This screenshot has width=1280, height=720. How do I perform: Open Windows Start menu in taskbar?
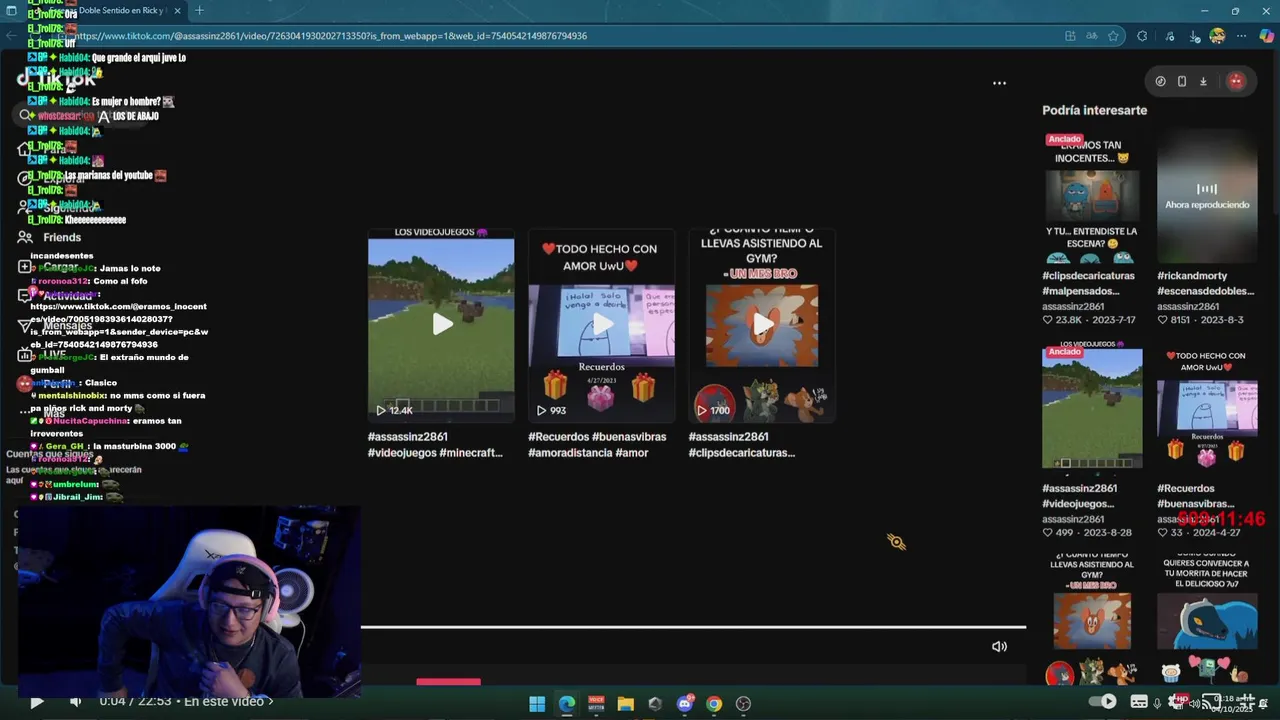(537, 704)
